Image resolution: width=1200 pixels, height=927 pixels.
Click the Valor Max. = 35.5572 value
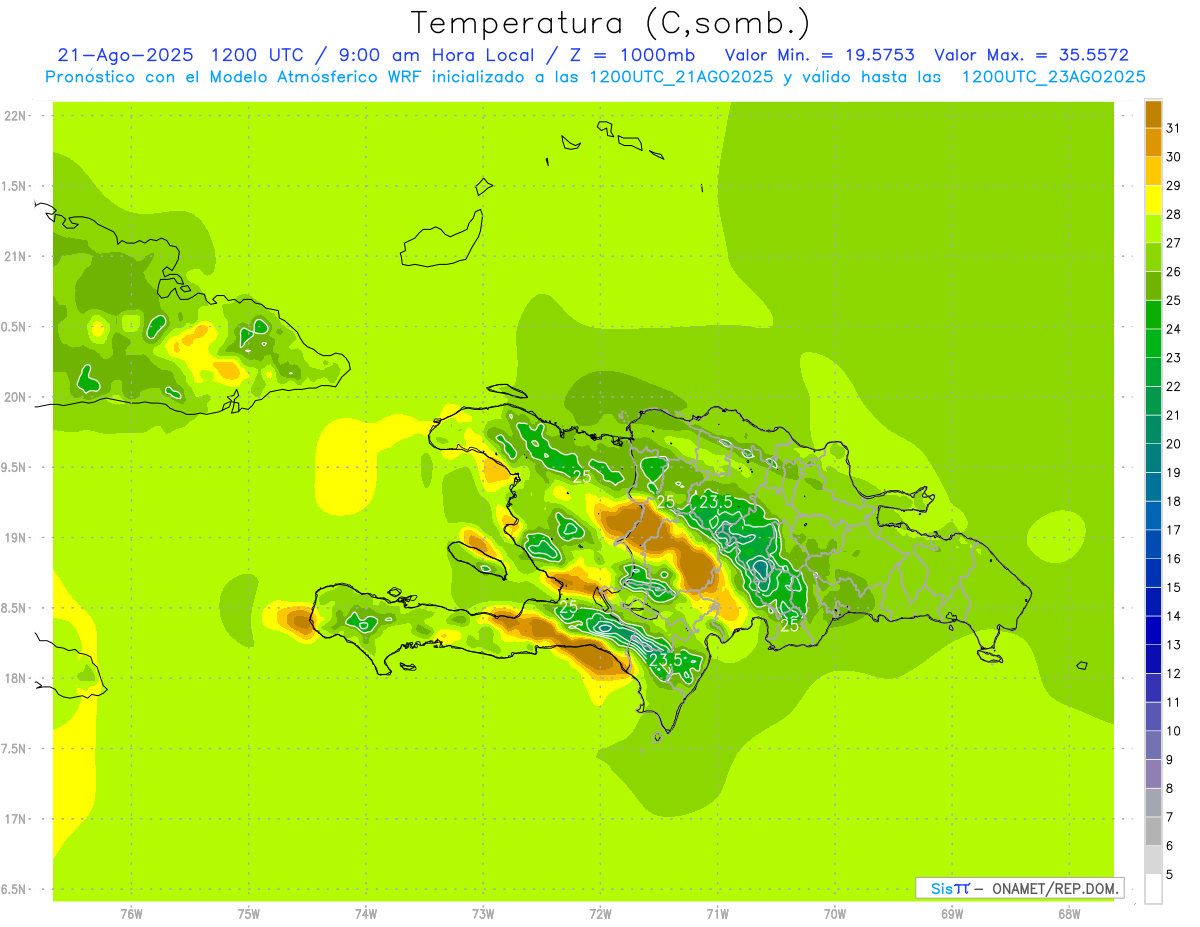1030,55
